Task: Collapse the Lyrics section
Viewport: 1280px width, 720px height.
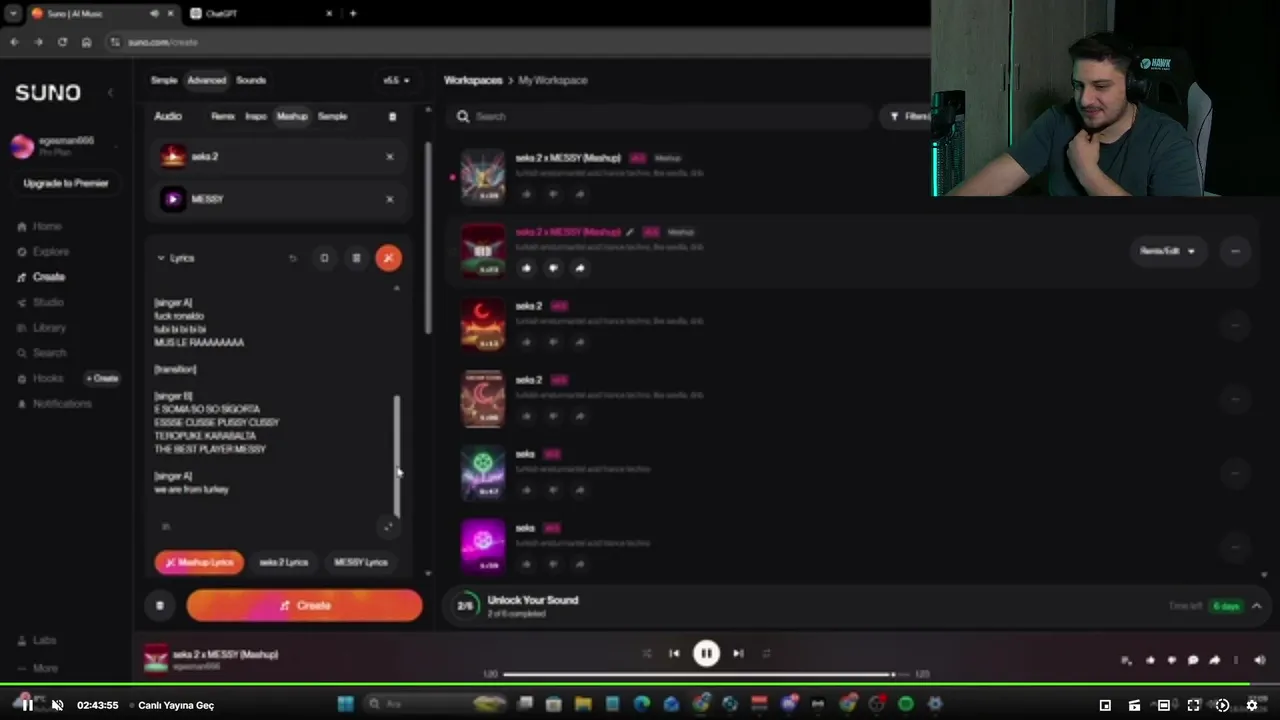Action: coord(160,258)
